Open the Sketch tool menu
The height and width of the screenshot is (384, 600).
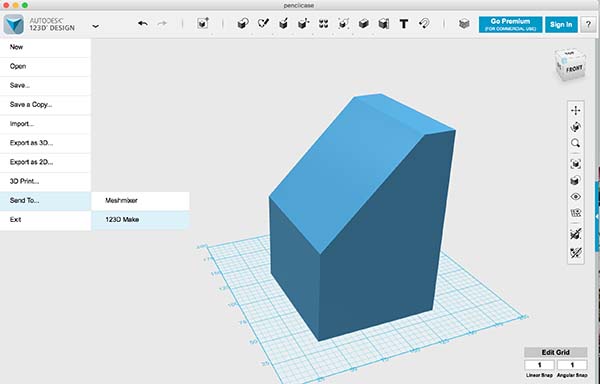pyautogui.click(x=263, y=24)
